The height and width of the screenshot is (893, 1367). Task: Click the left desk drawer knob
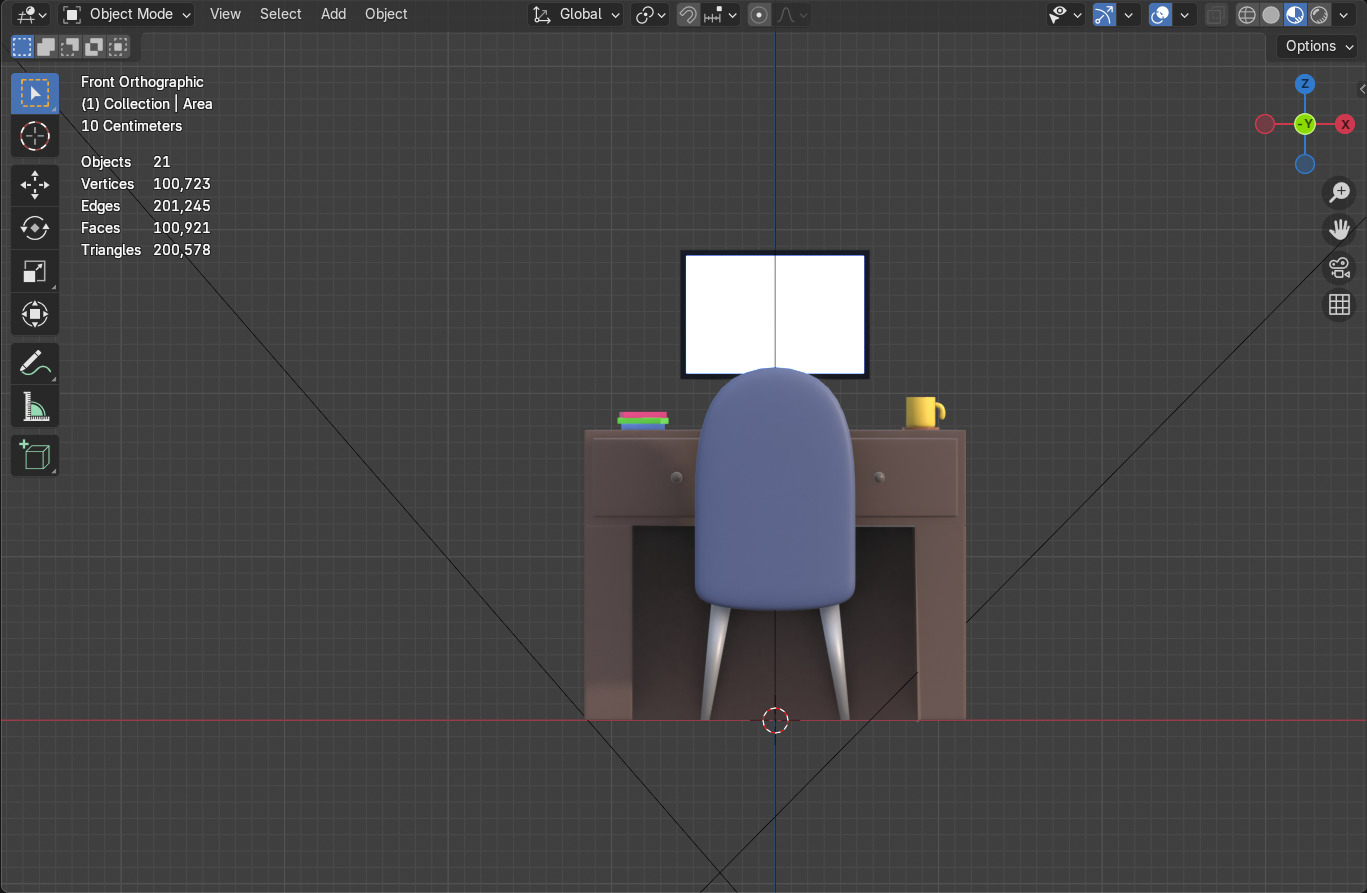pyautogui.click(x=676, y=478)
